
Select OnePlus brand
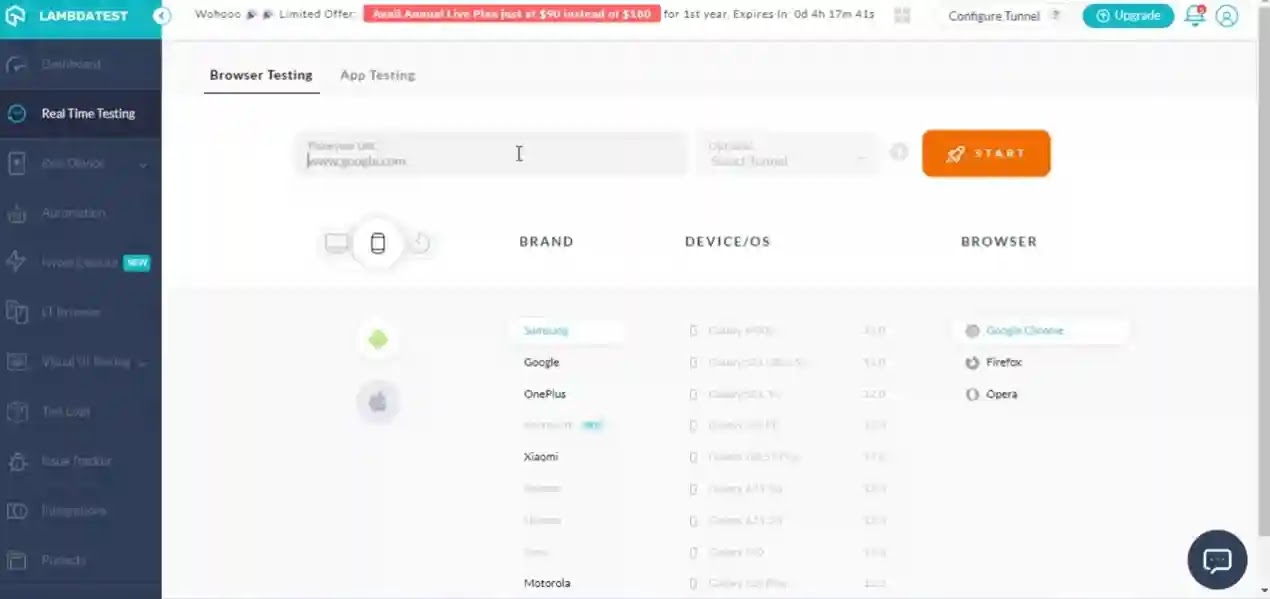pos(545,394)
